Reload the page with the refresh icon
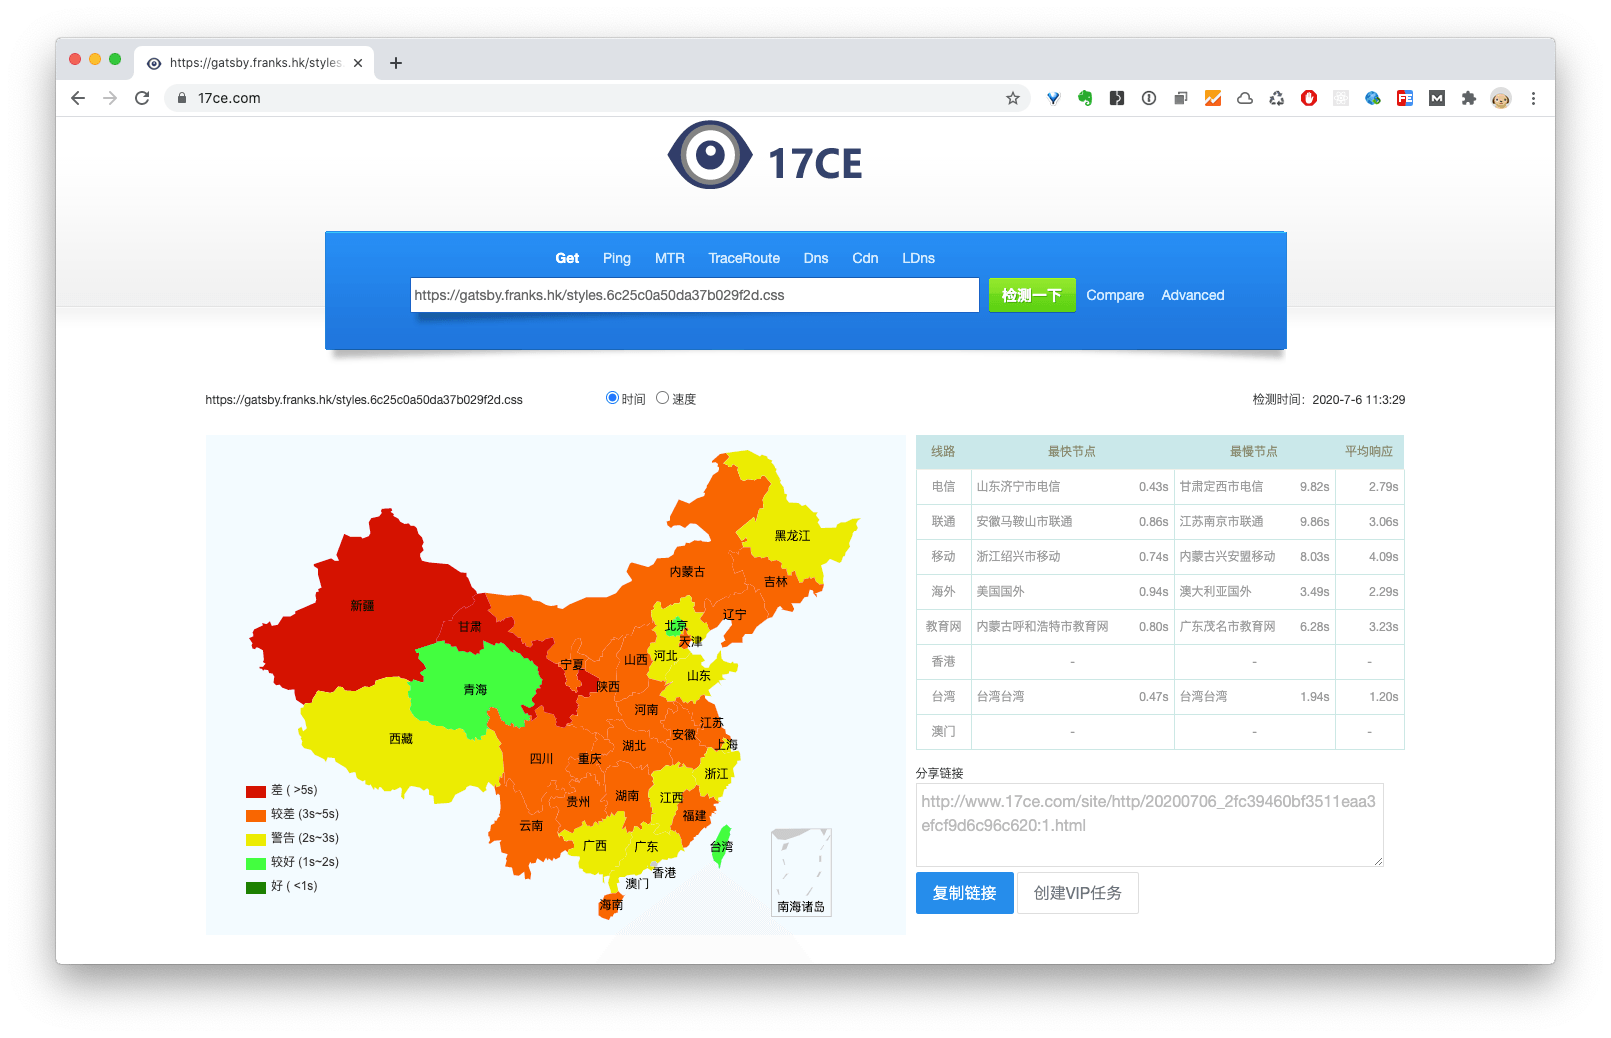Viewport: 1611px width, 1038px height. coord(141,98)
